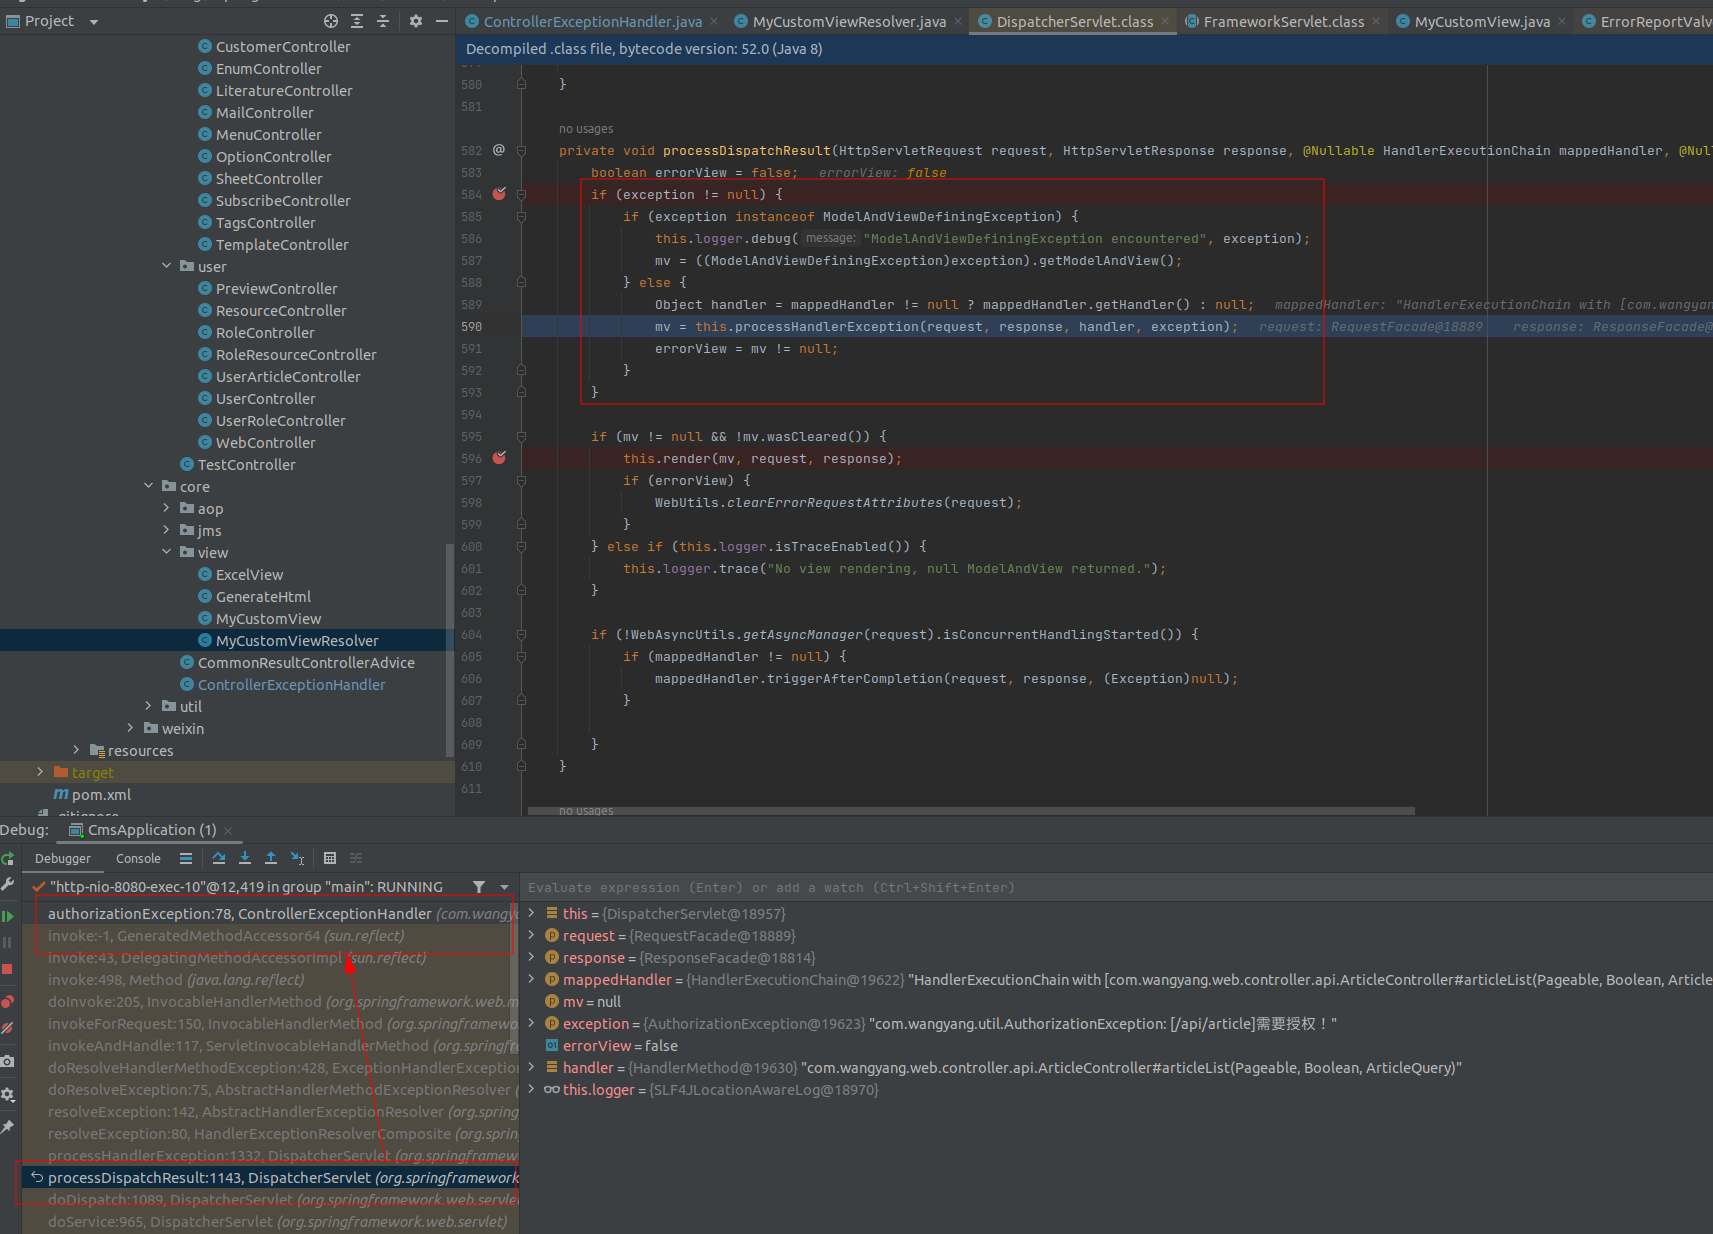Expand the resources folder
This screenshot has width=1713, height=1234.
(x=77, y=750)
